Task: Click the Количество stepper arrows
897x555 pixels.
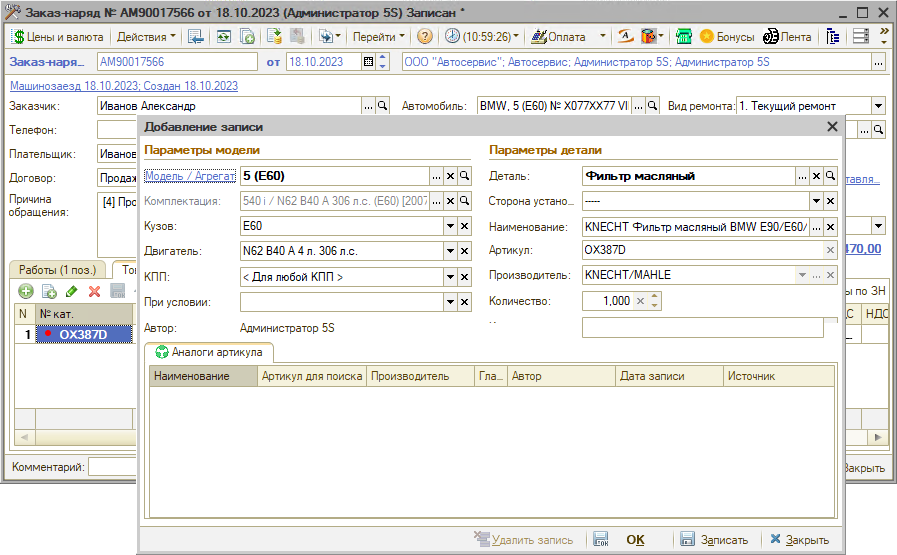Action: pyautogui.click(x=655, y=301)
